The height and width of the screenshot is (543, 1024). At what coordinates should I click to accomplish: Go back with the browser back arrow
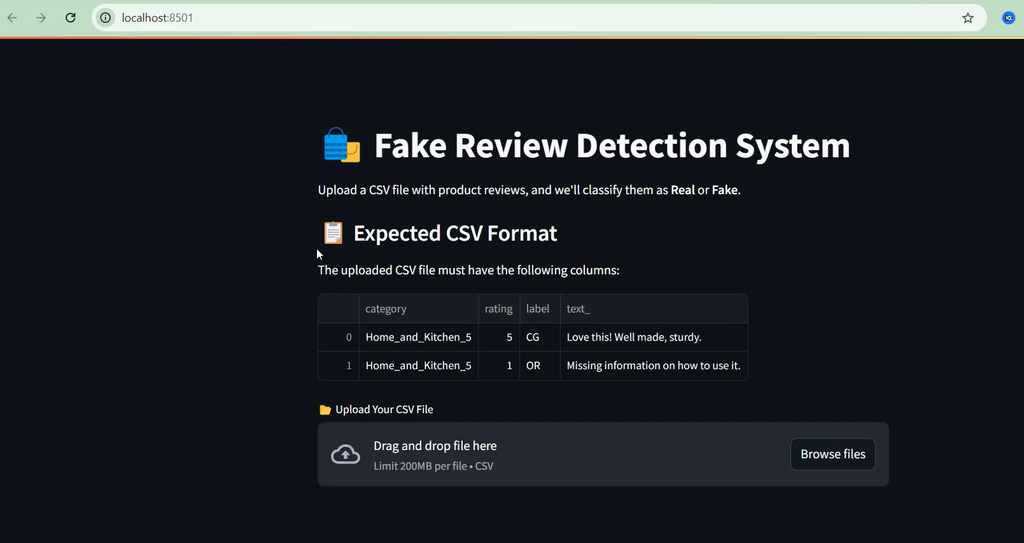point(12,18)
